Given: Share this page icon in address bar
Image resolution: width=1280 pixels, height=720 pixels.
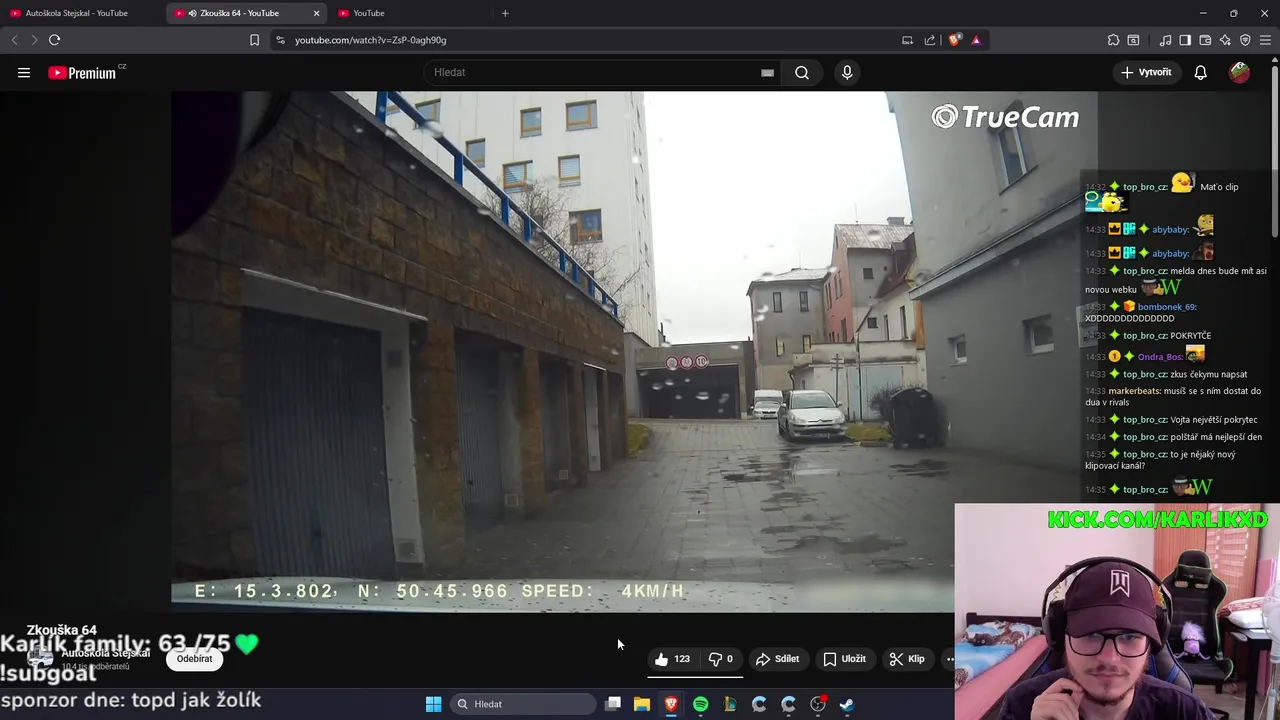Looking at the screenshot, I should click(x=930, y=40).
